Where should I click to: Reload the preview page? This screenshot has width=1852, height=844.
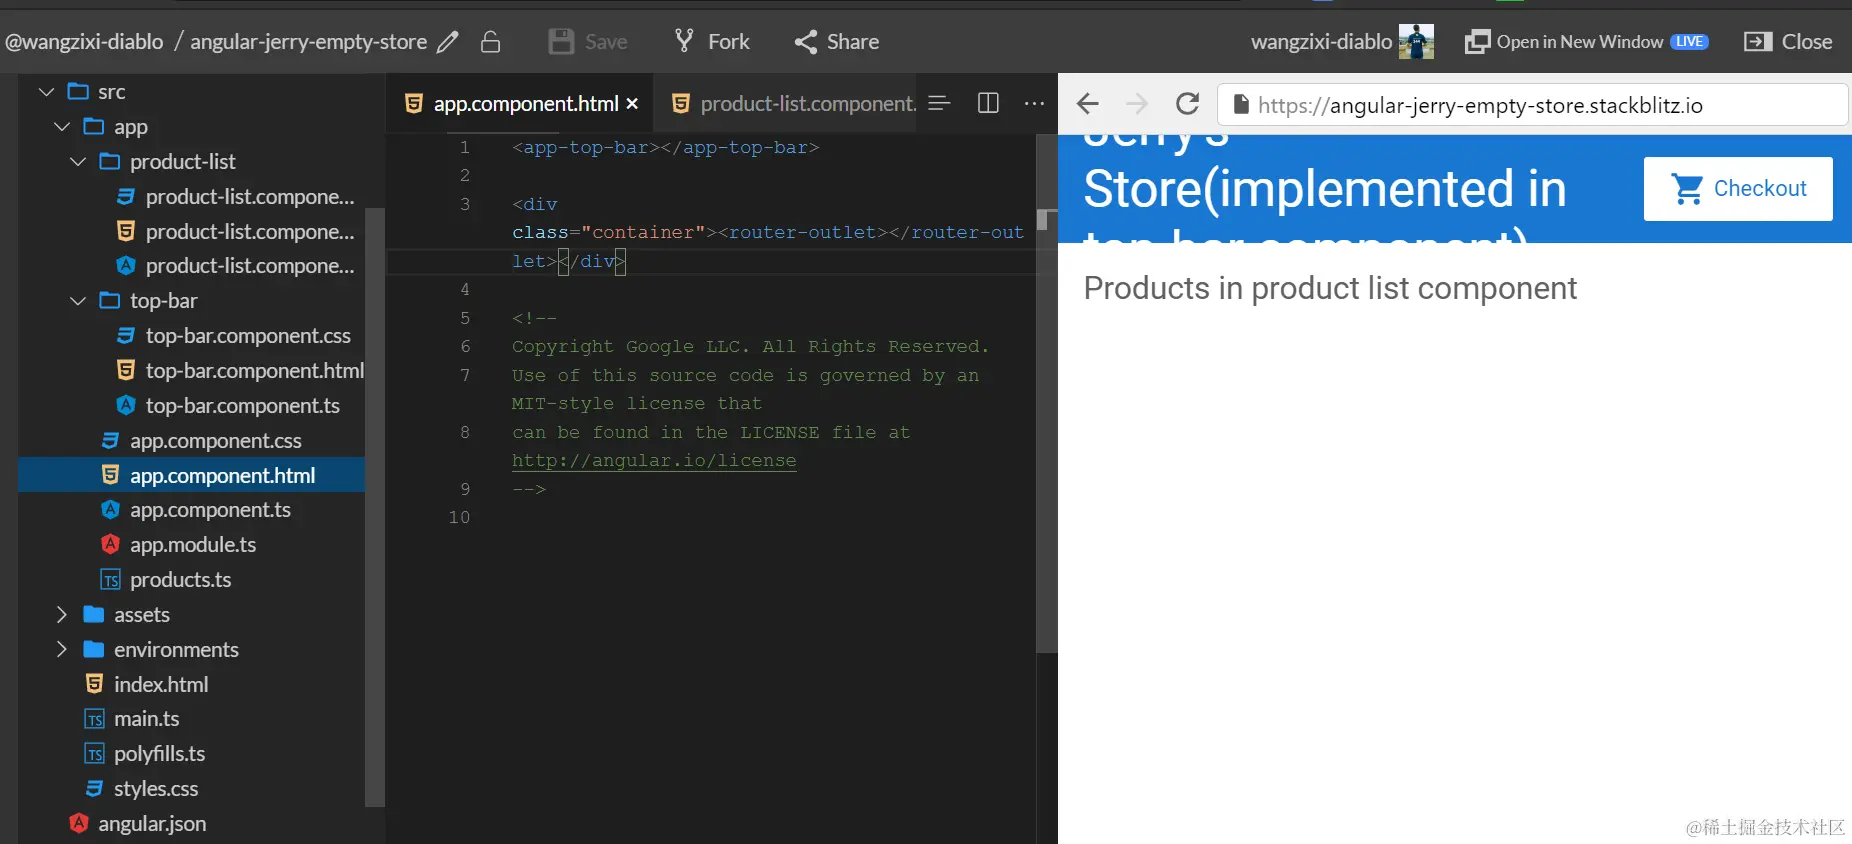[x=1187, y=104]
